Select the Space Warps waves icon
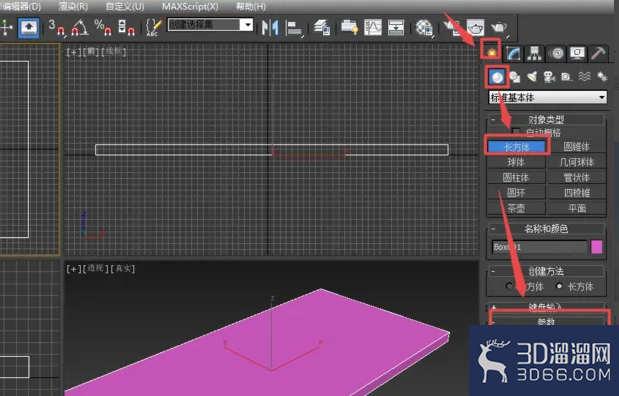The height and width of the screenshot is (396, 619). [585, 77]
